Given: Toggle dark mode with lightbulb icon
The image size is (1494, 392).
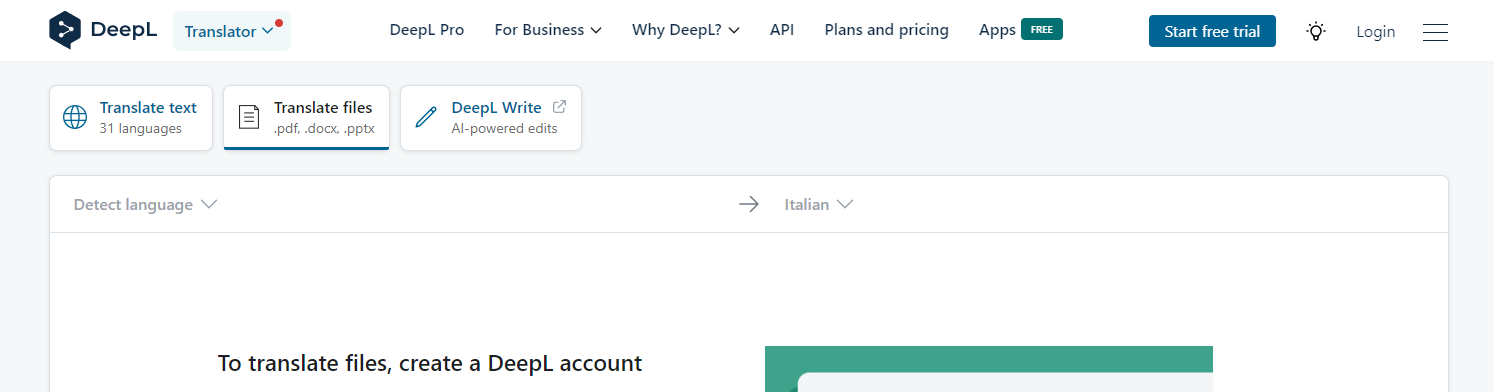Looking at the screenshot, I should [x=1316, y=31].
